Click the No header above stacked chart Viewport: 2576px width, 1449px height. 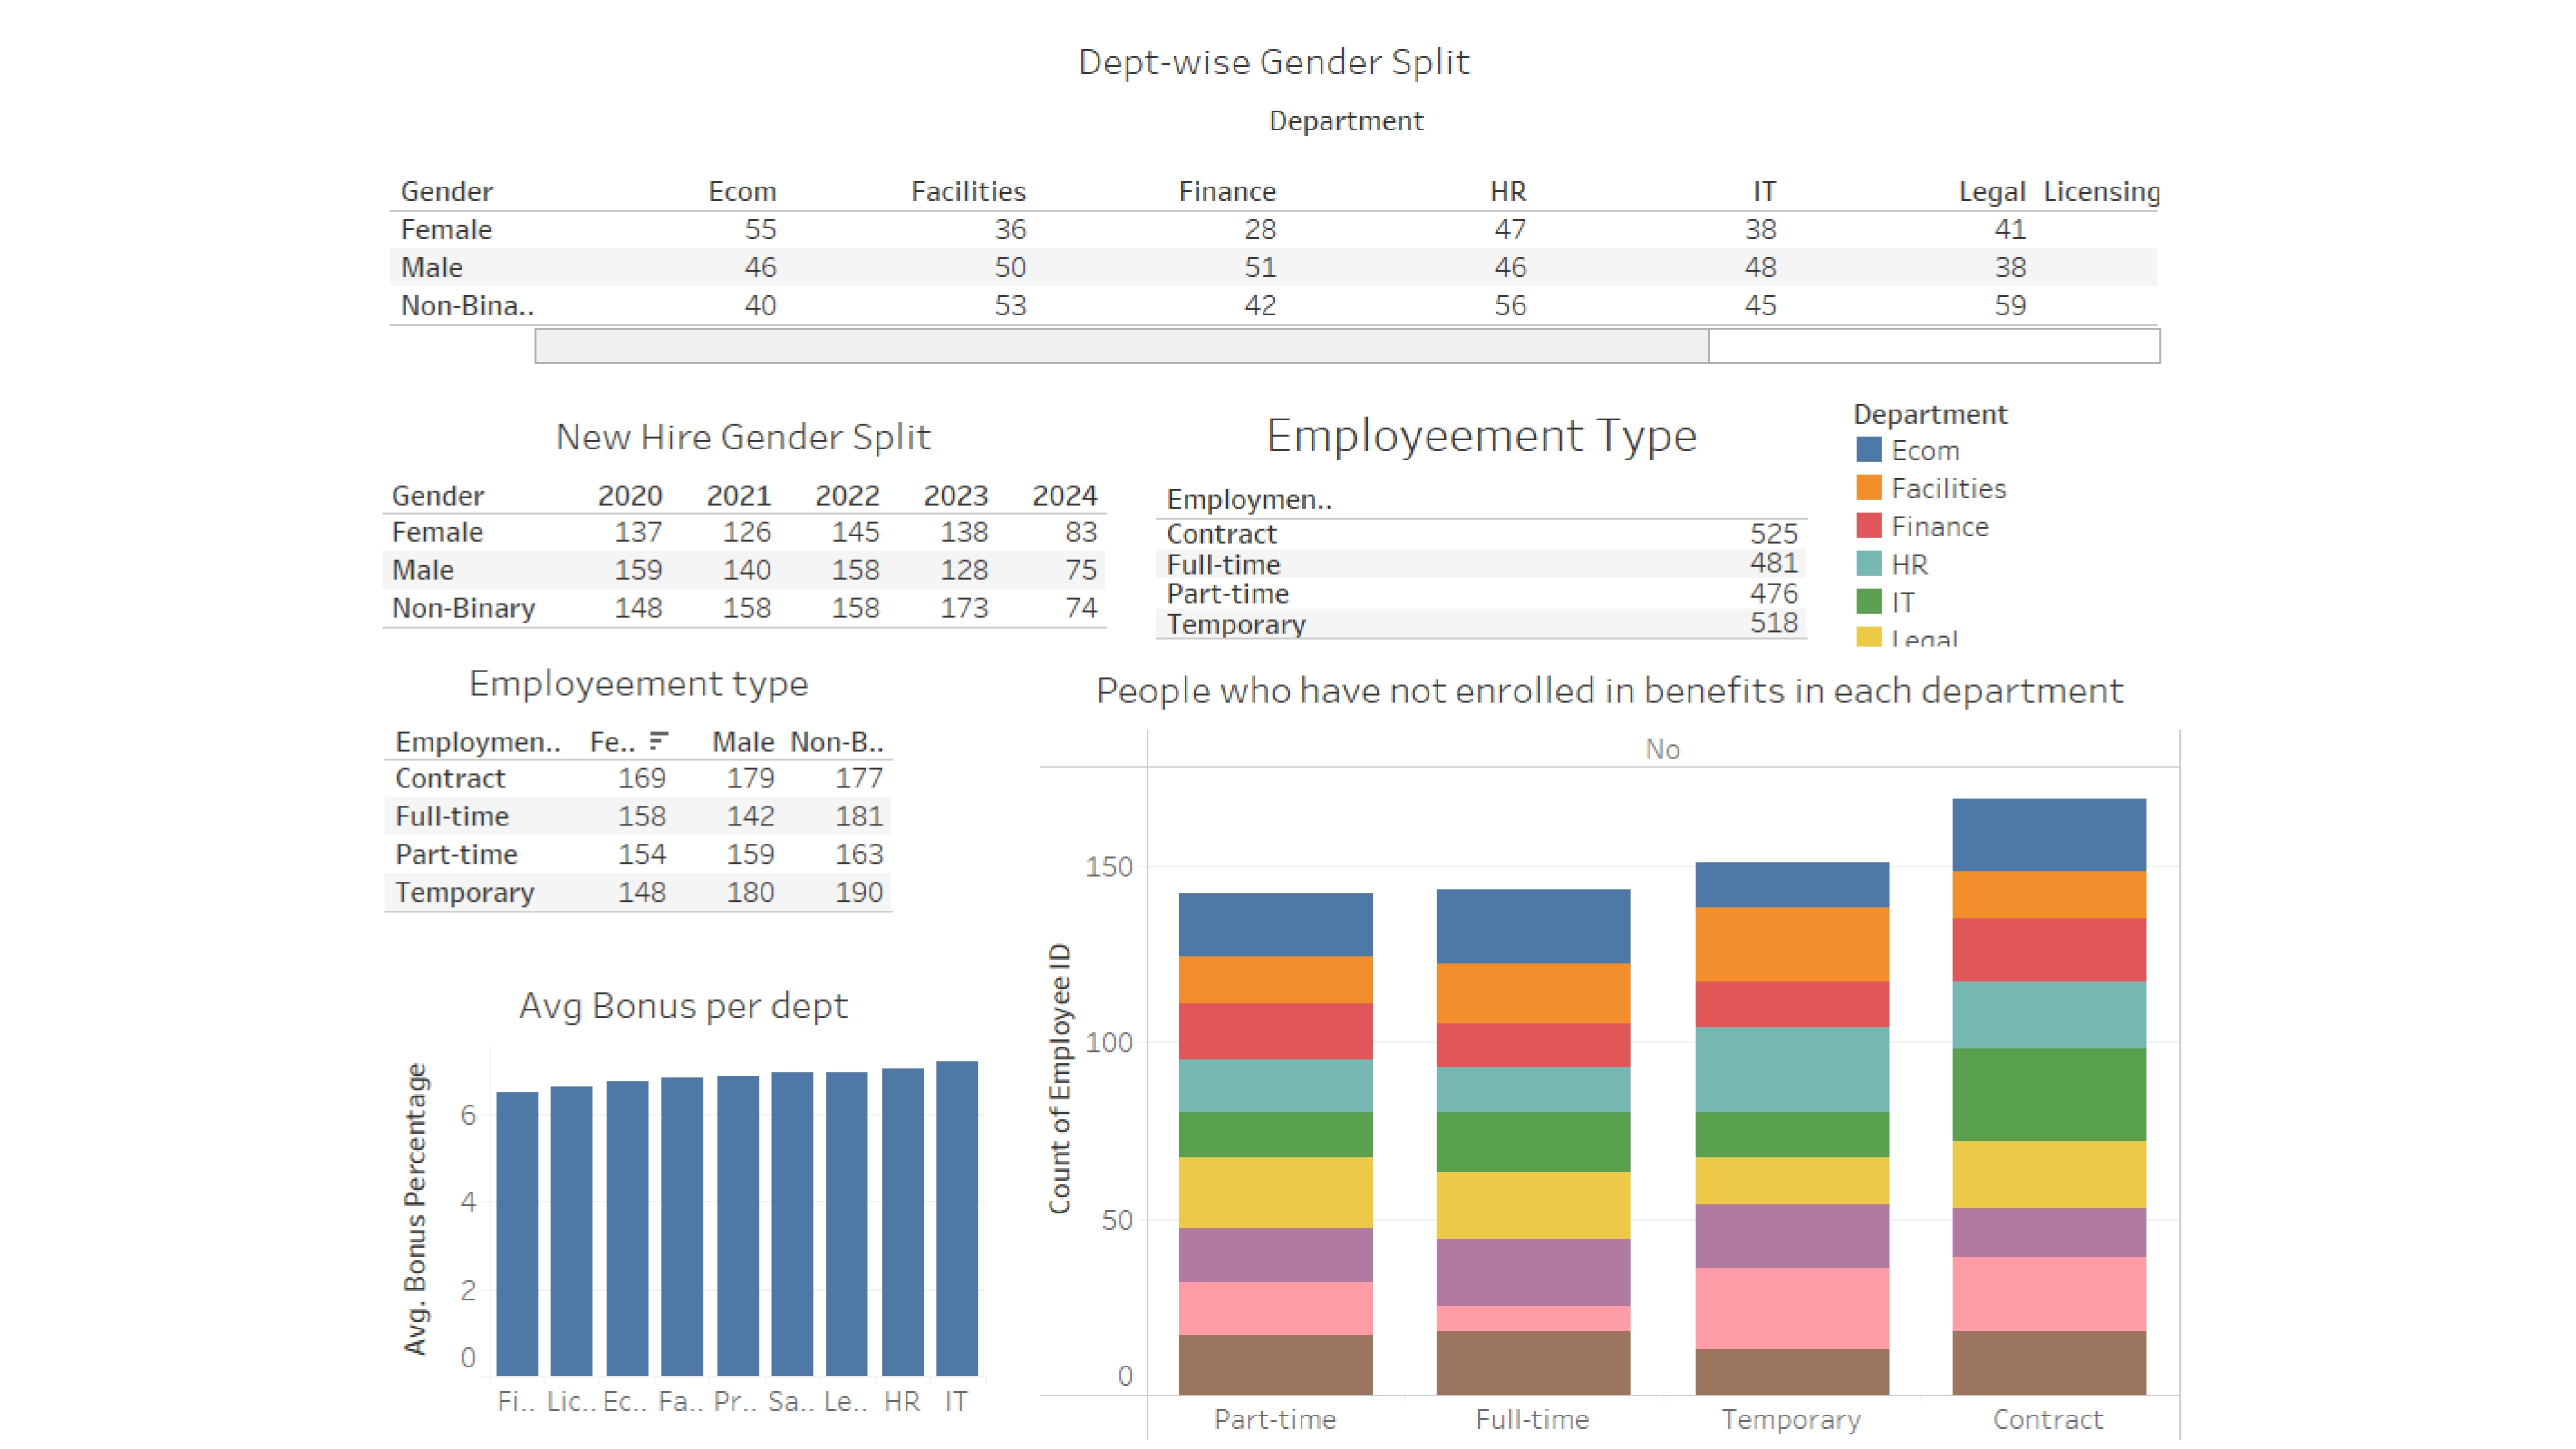1662,749
